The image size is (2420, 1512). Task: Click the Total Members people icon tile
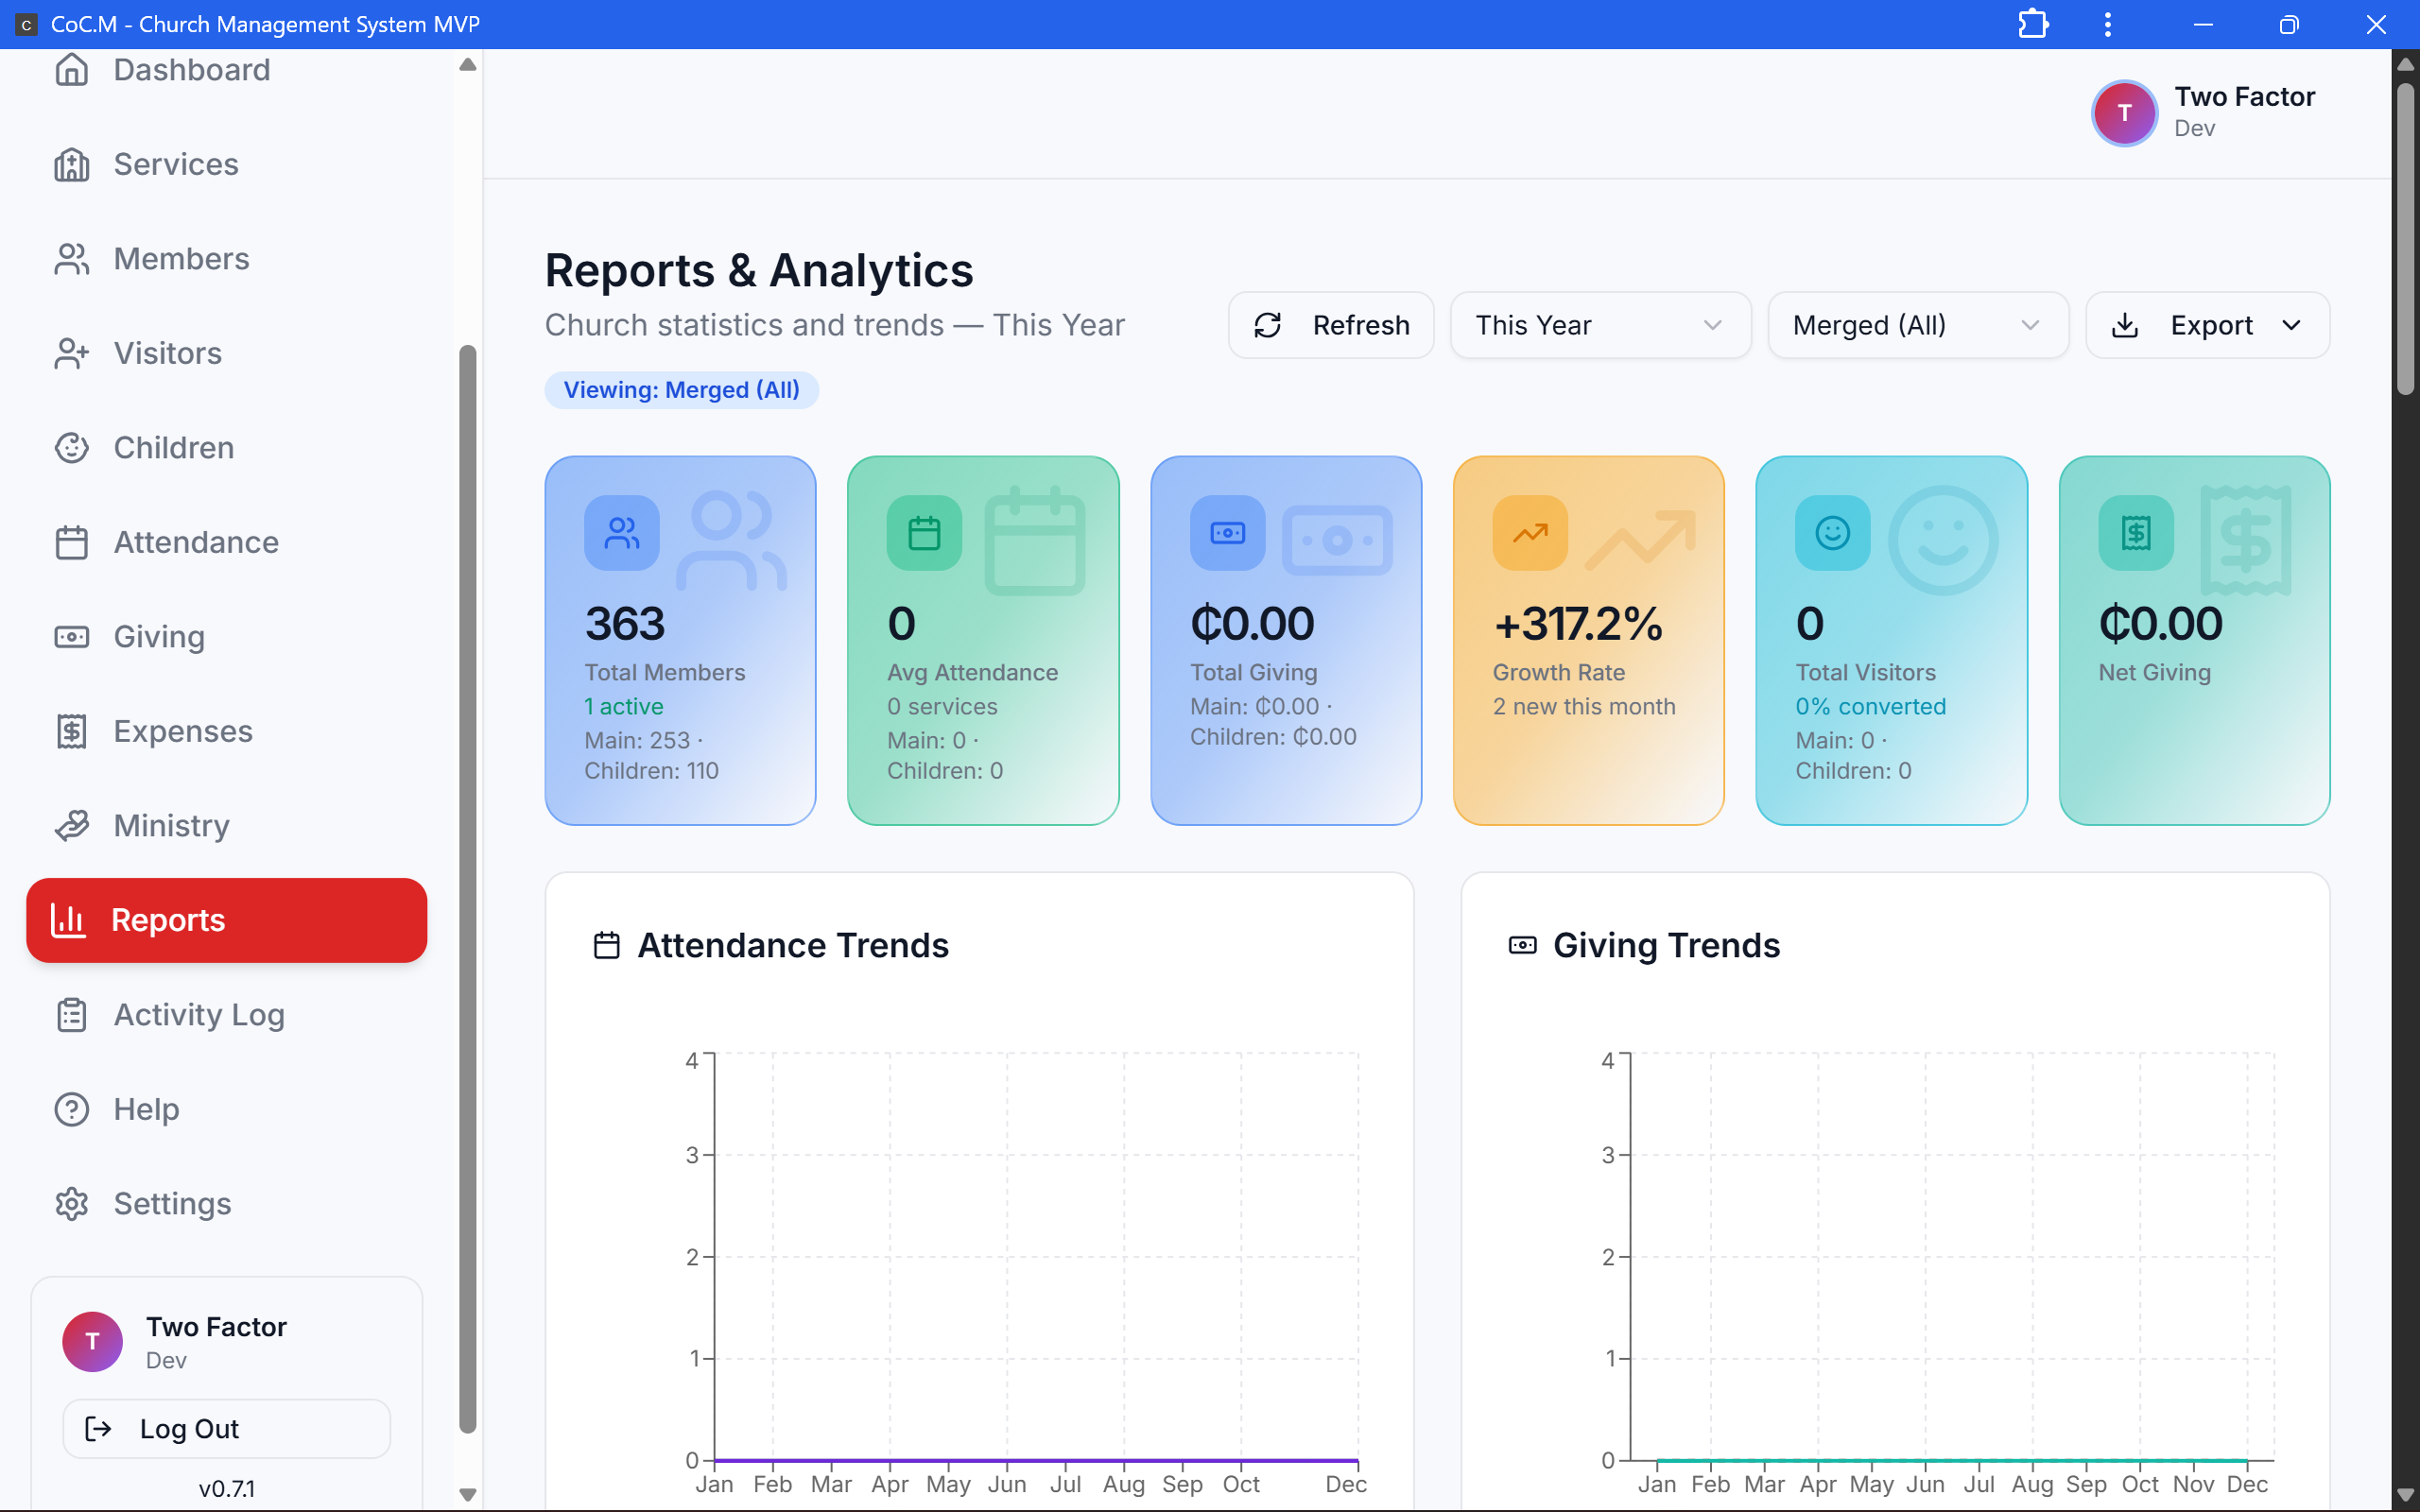click(x=621, y=533)
